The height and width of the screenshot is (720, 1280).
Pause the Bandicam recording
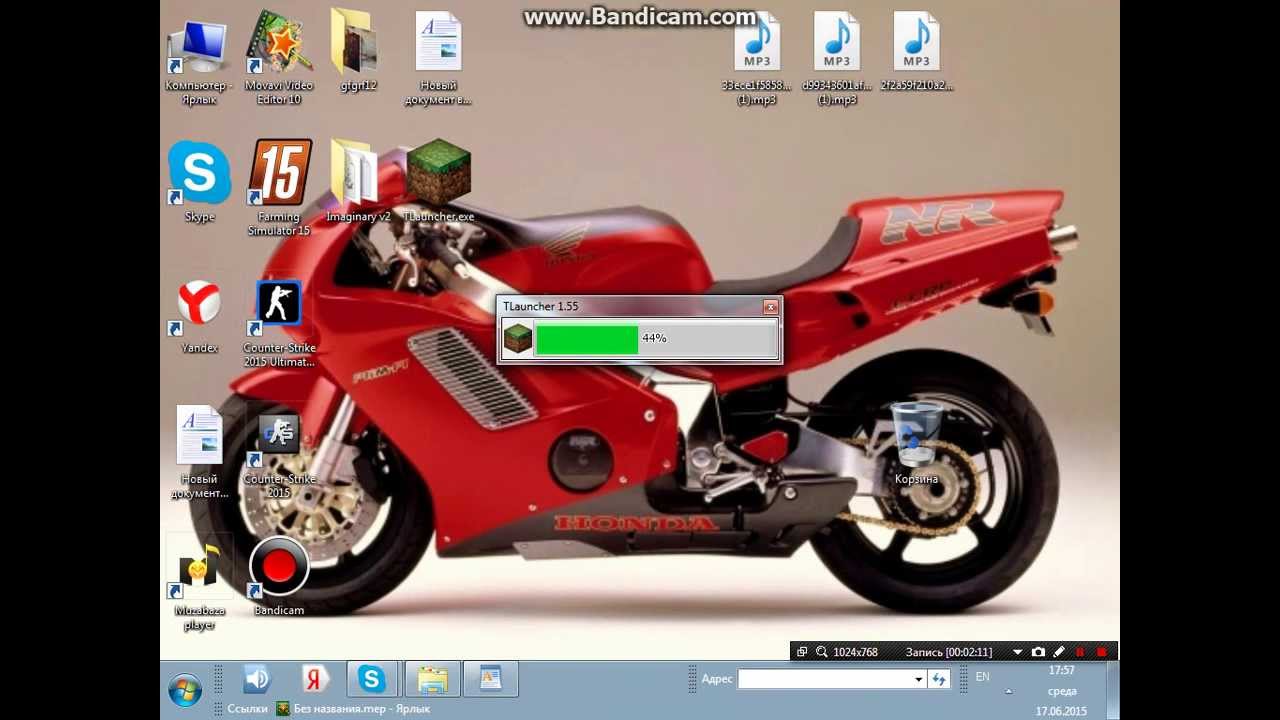pos(1080,652)
